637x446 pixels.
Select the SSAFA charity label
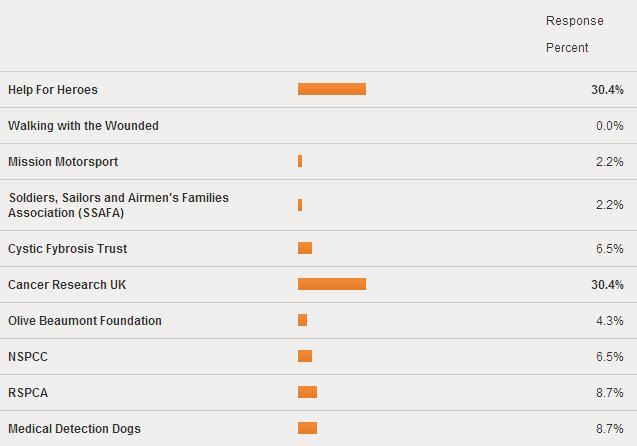coord(118,205)
